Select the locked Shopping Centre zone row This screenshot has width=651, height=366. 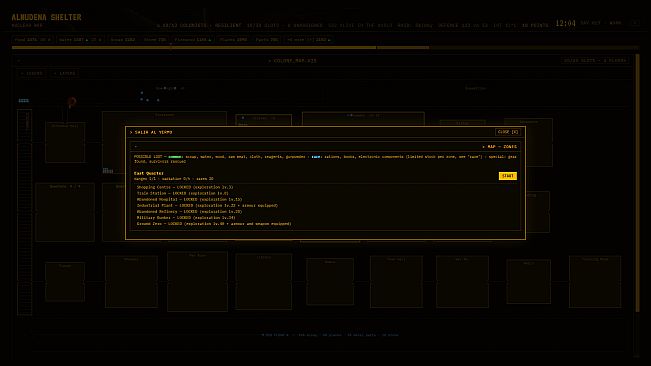tap(185, 187)
